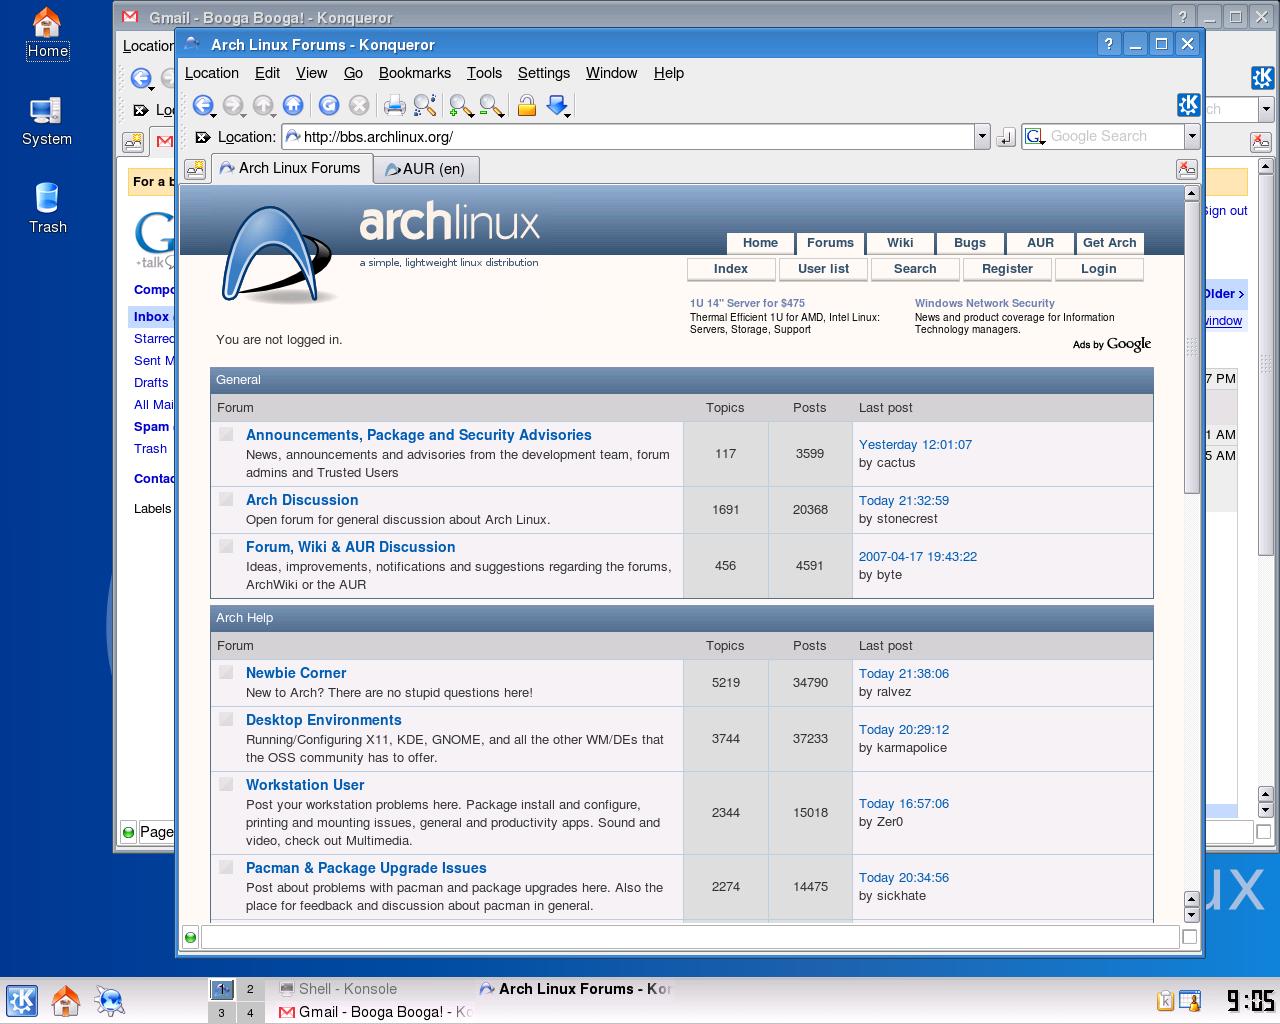1280x1024 pixels.
Task: Open the Klipper clipboard tray icon
Action: (1165, 1000)
